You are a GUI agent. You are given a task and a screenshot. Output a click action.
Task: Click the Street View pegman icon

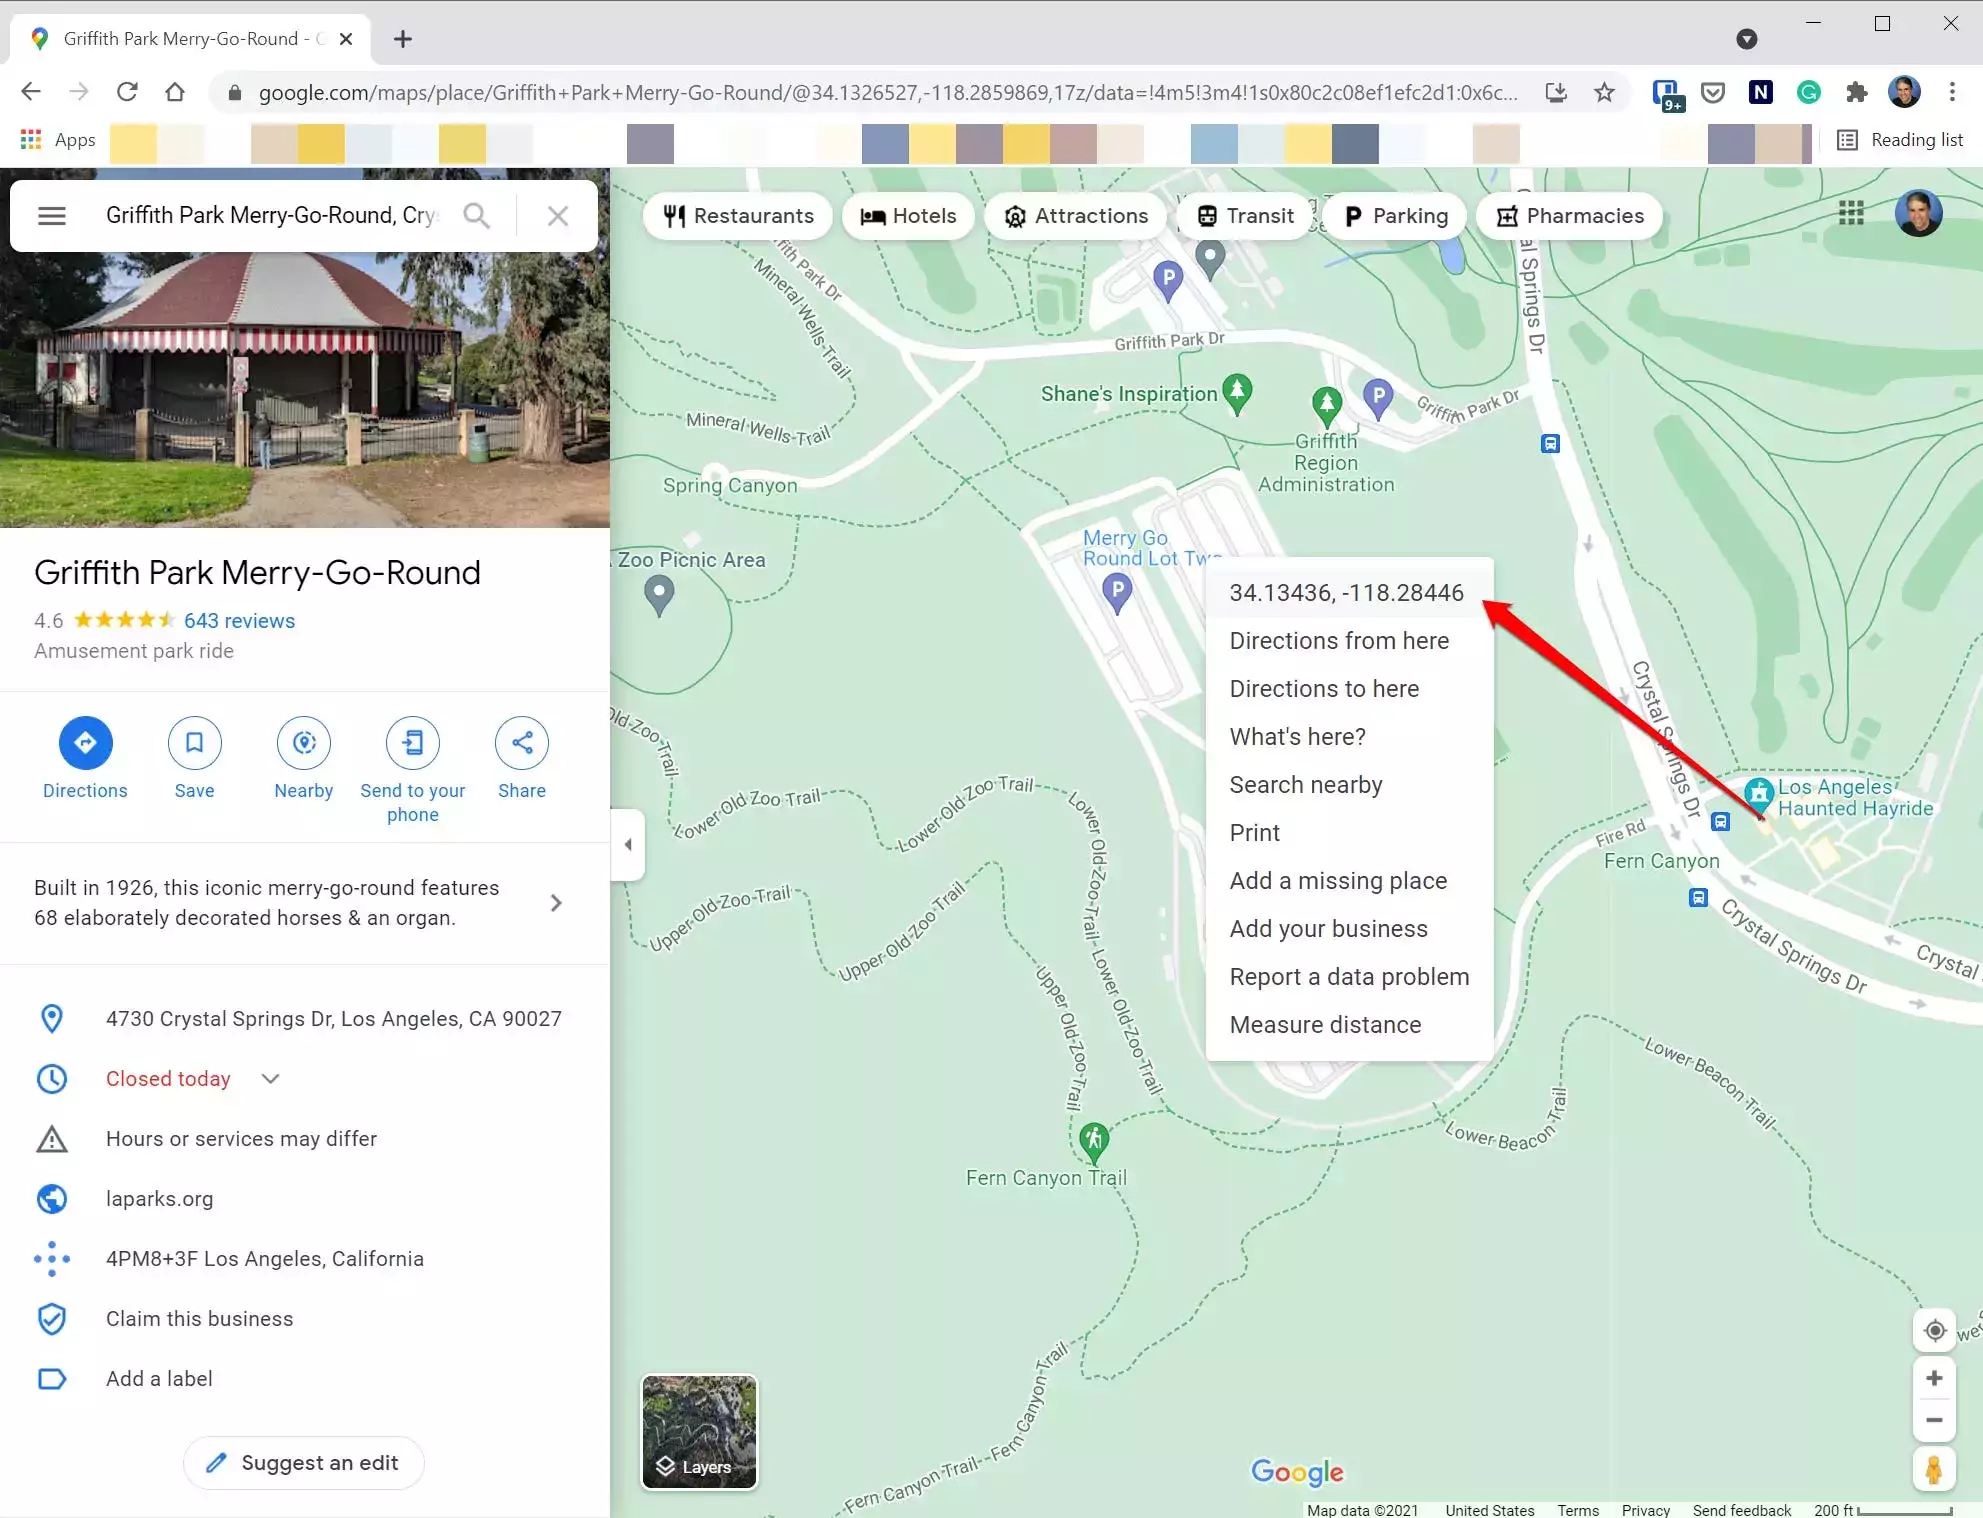tap(1934, 1470)
